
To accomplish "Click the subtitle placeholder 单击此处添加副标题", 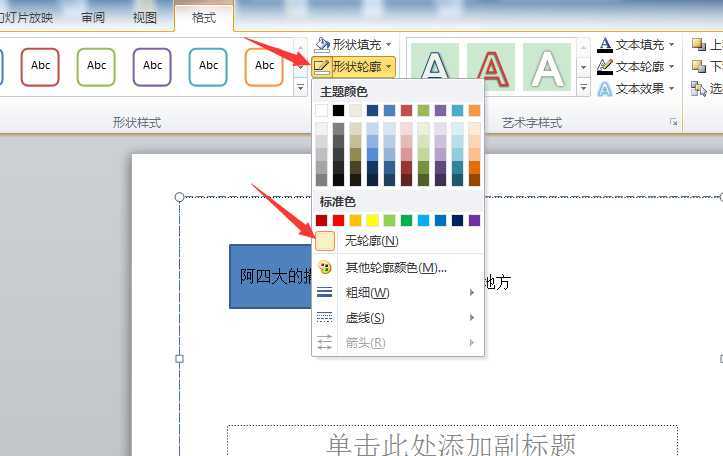I will pos(451,444).
